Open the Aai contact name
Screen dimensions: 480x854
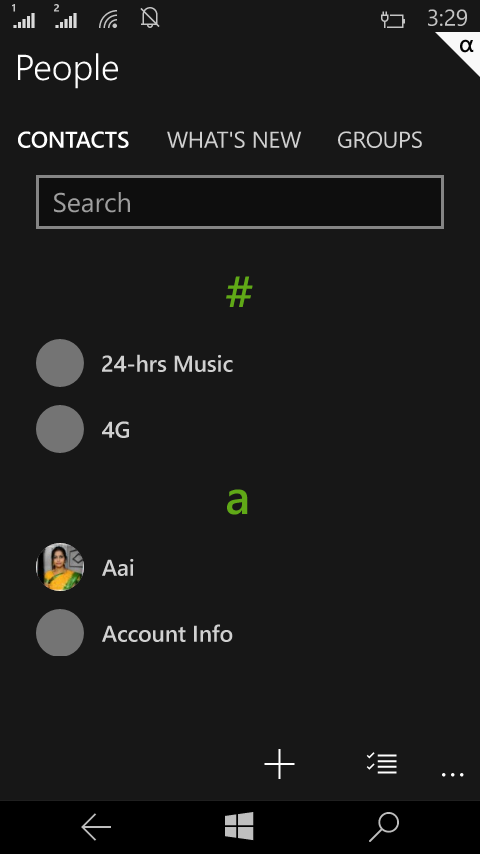tap(118, 568)
